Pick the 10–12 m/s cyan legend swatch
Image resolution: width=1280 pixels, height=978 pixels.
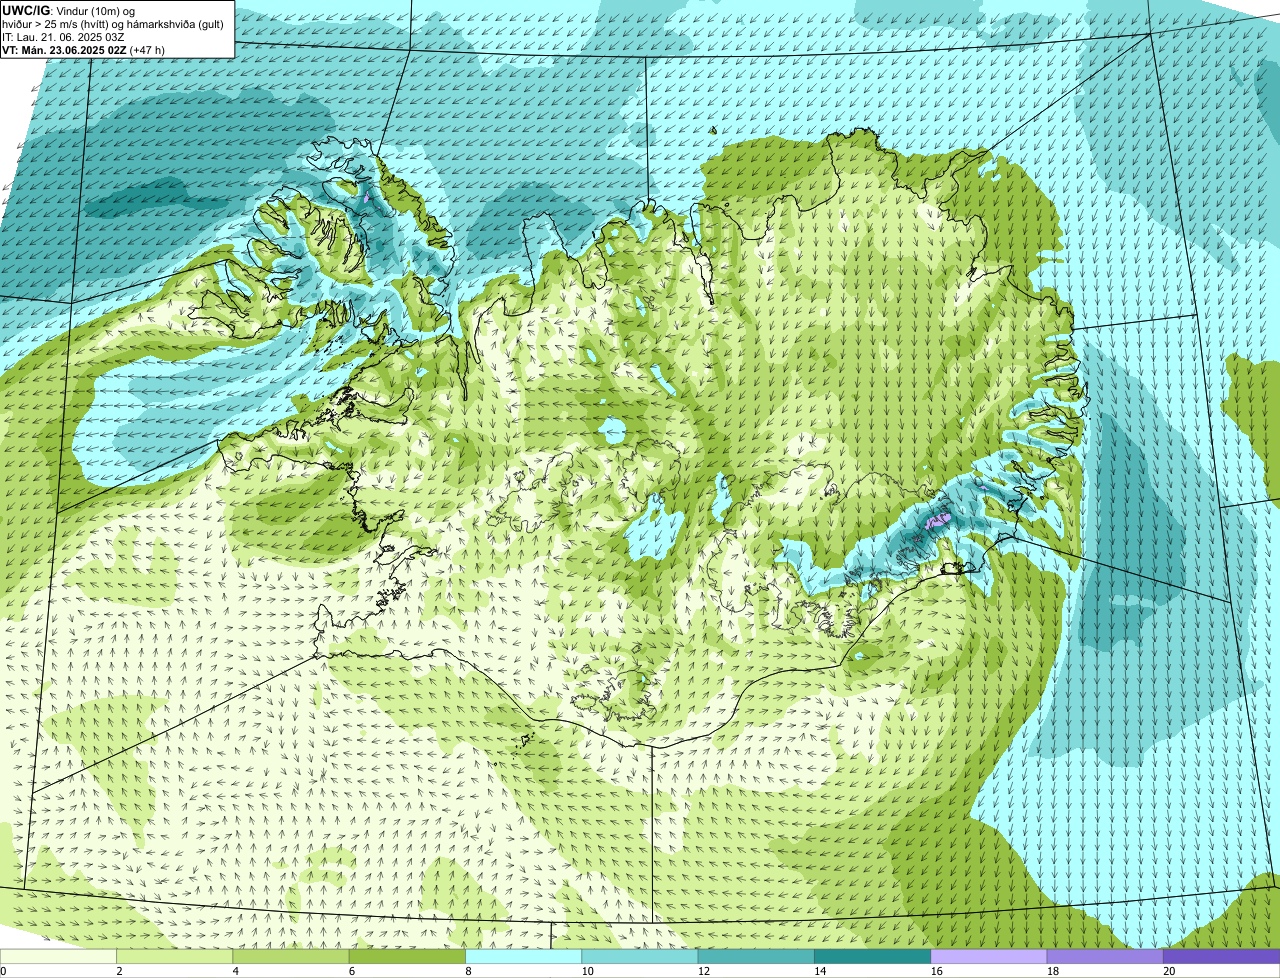coord(640,956)
